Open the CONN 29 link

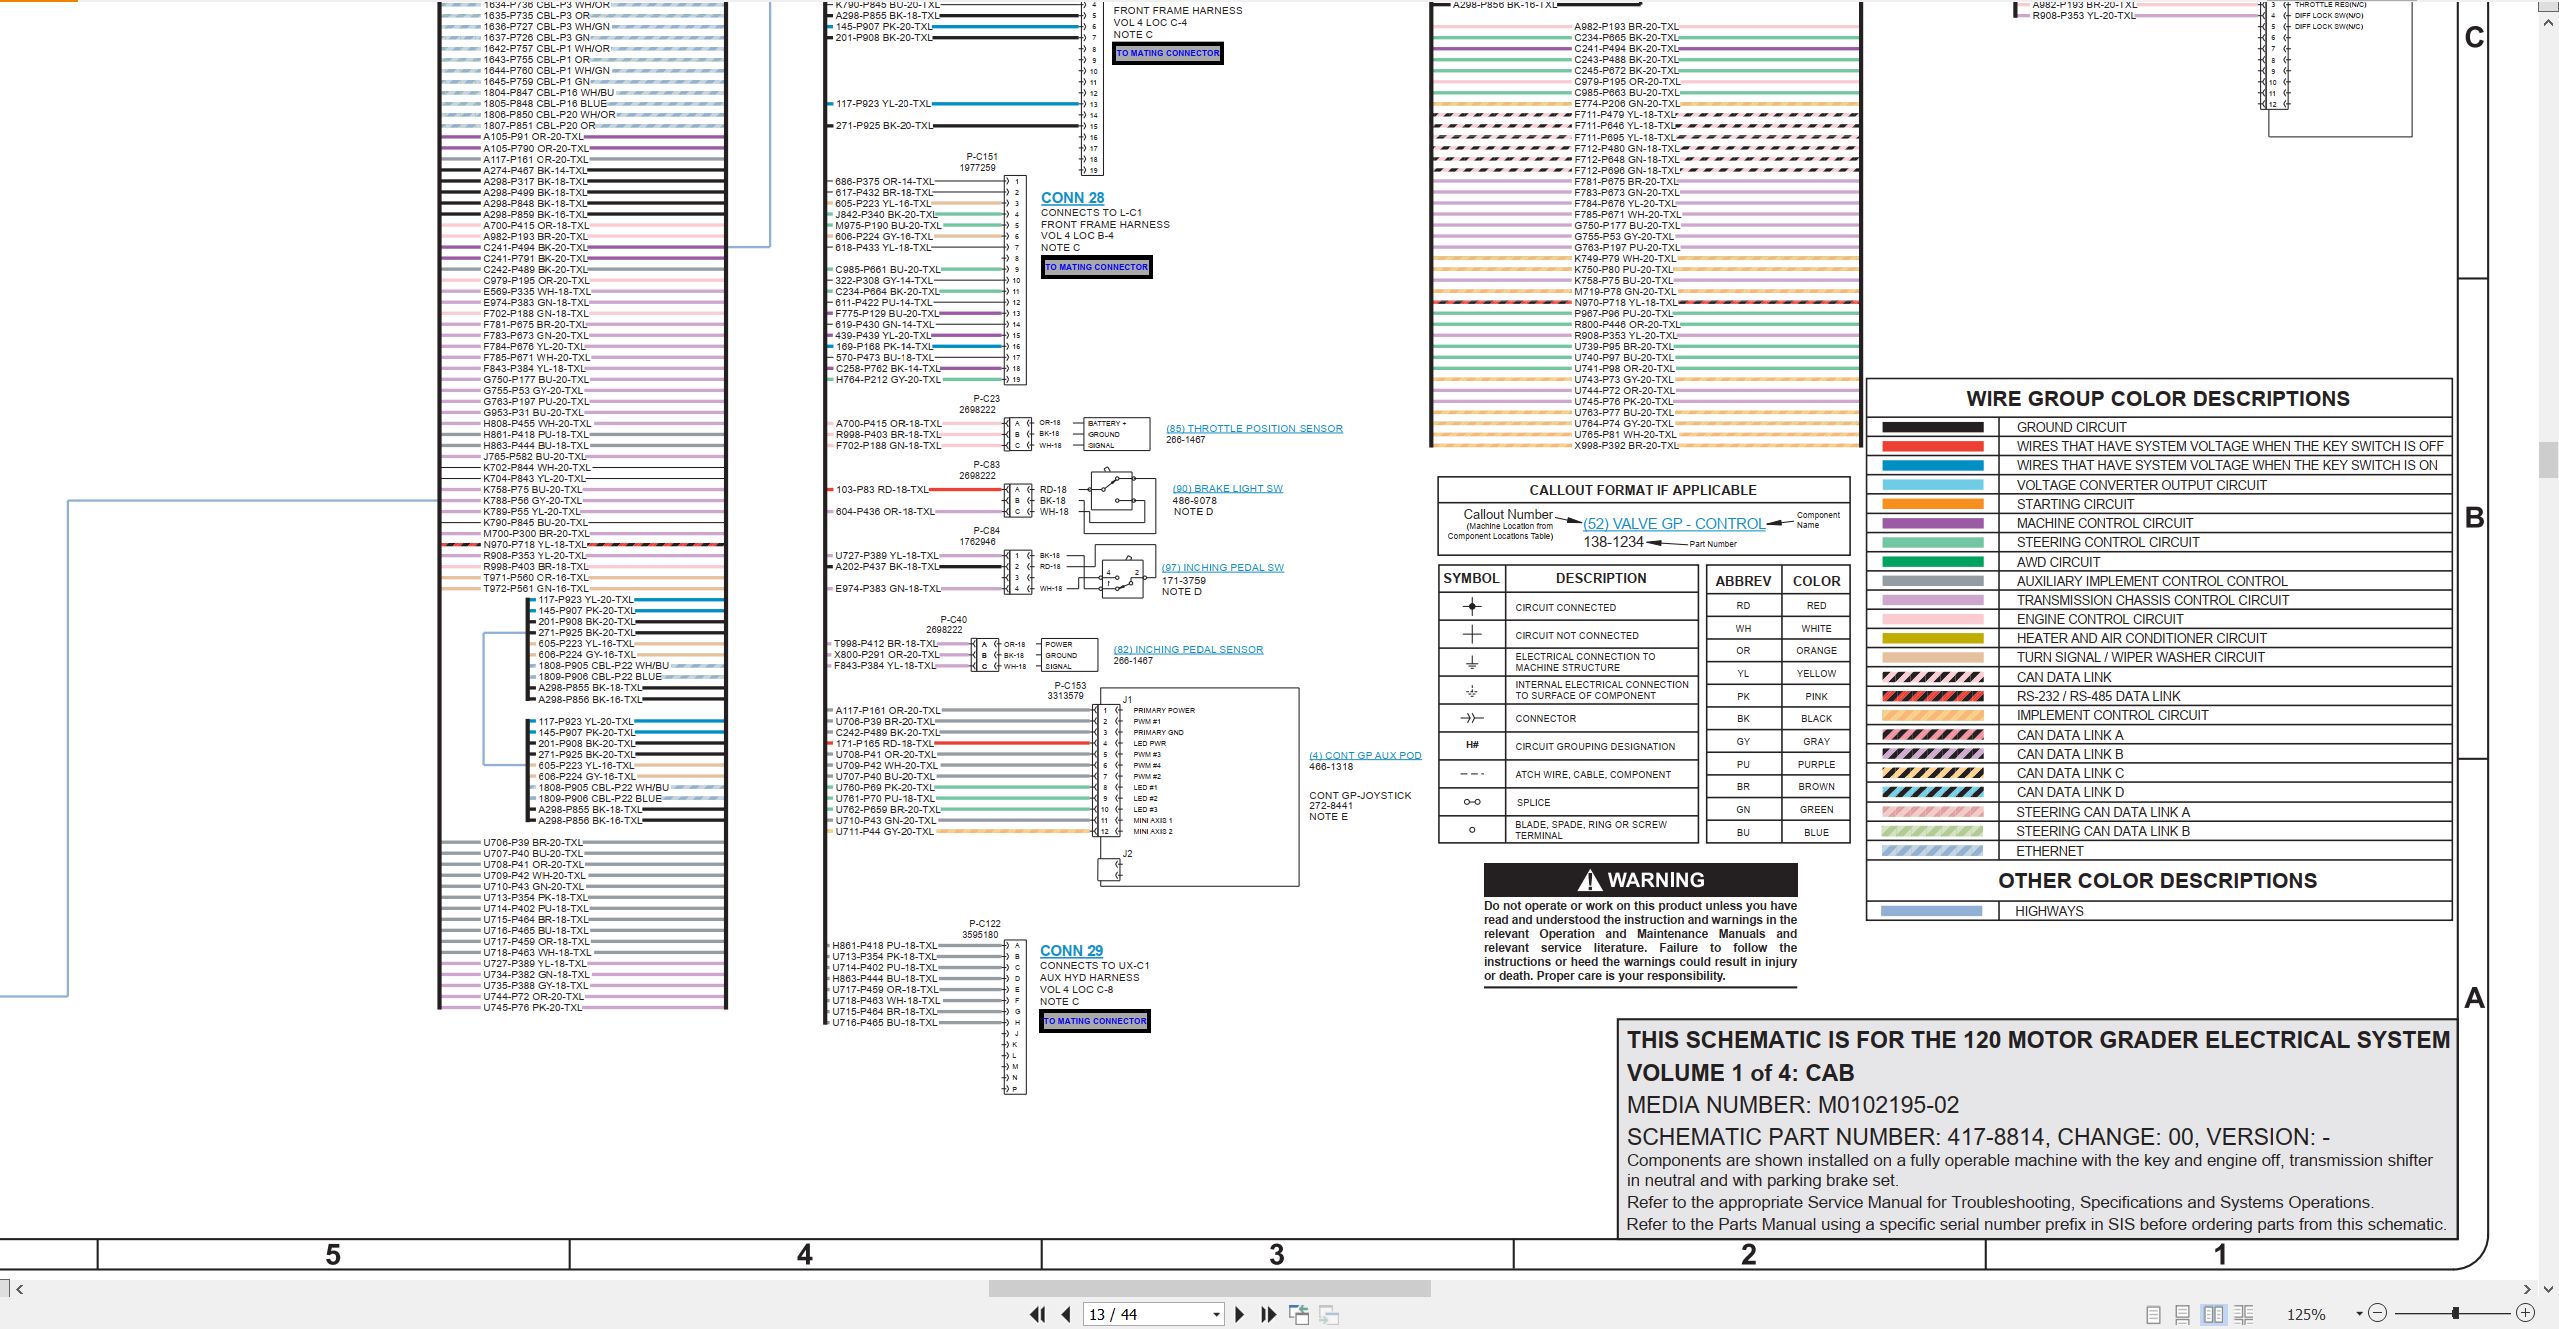click(x=1071, y=951)
